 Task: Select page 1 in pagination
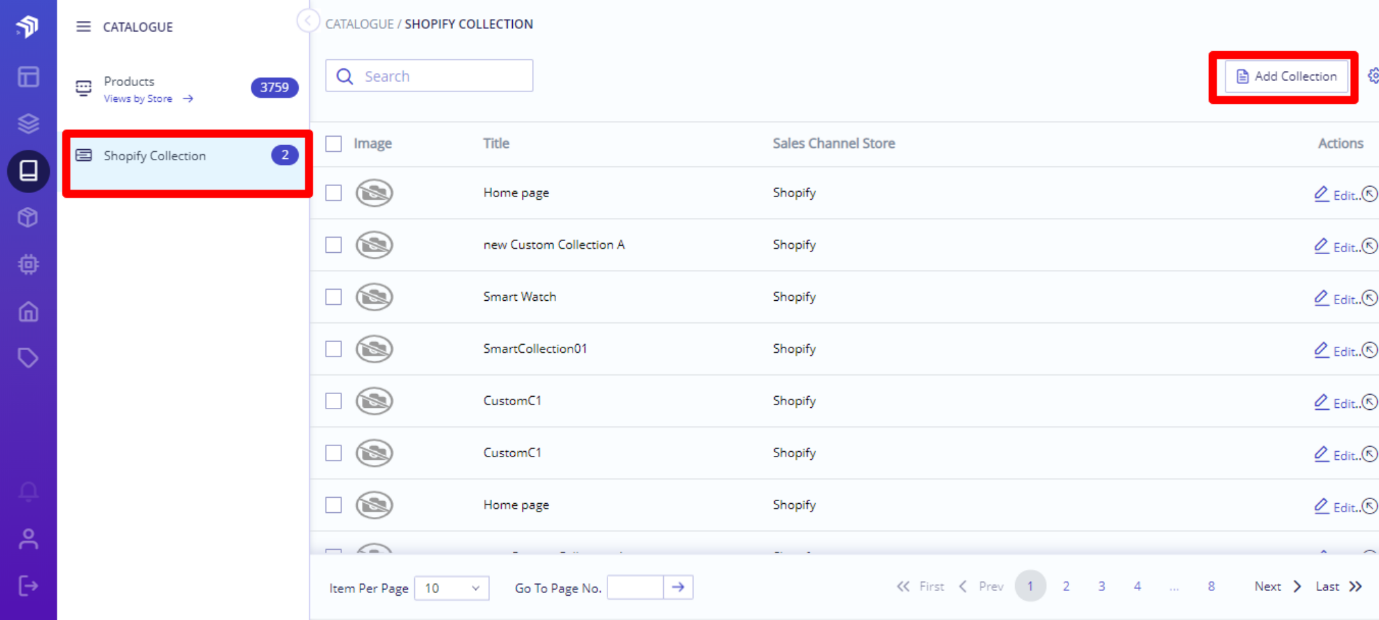tap(1030, 586)
